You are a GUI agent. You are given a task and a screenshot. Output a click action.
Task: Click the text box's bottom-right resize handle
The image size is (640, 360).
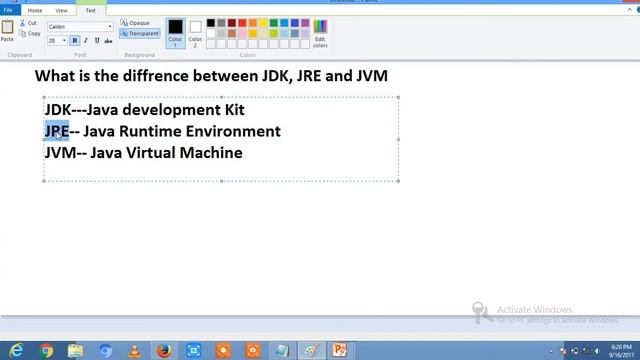398,181
